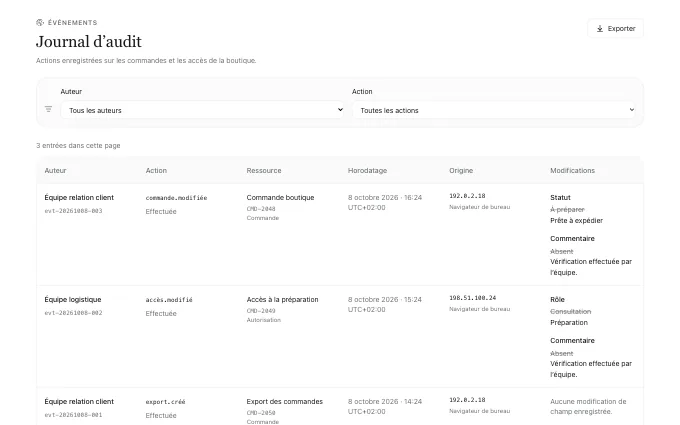Click the Modifications column header

coord(572,170)
